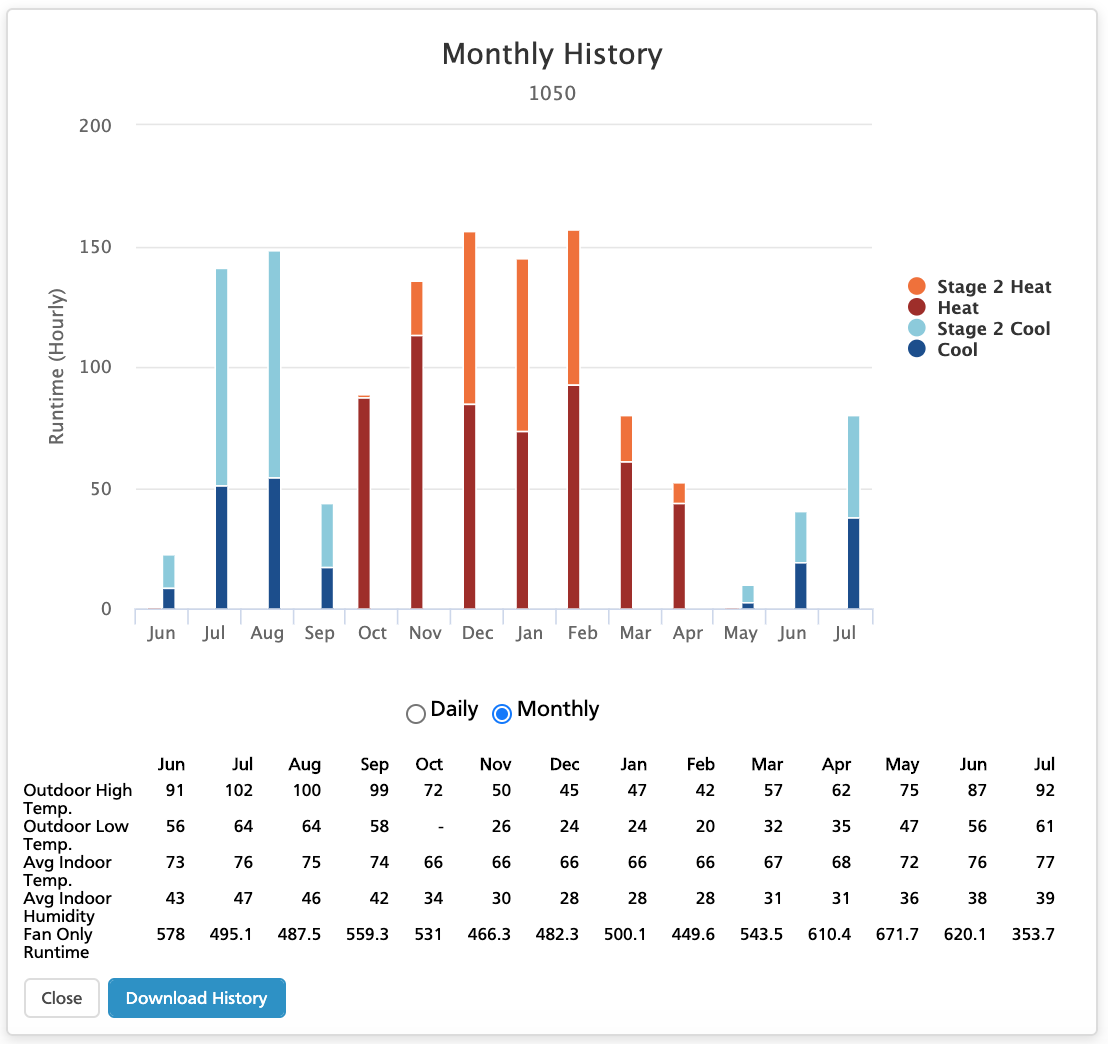The height and width of the screenshot is (1044, 1108).
Task: Select the Monthly radio button
Action: tap(502, 713)
